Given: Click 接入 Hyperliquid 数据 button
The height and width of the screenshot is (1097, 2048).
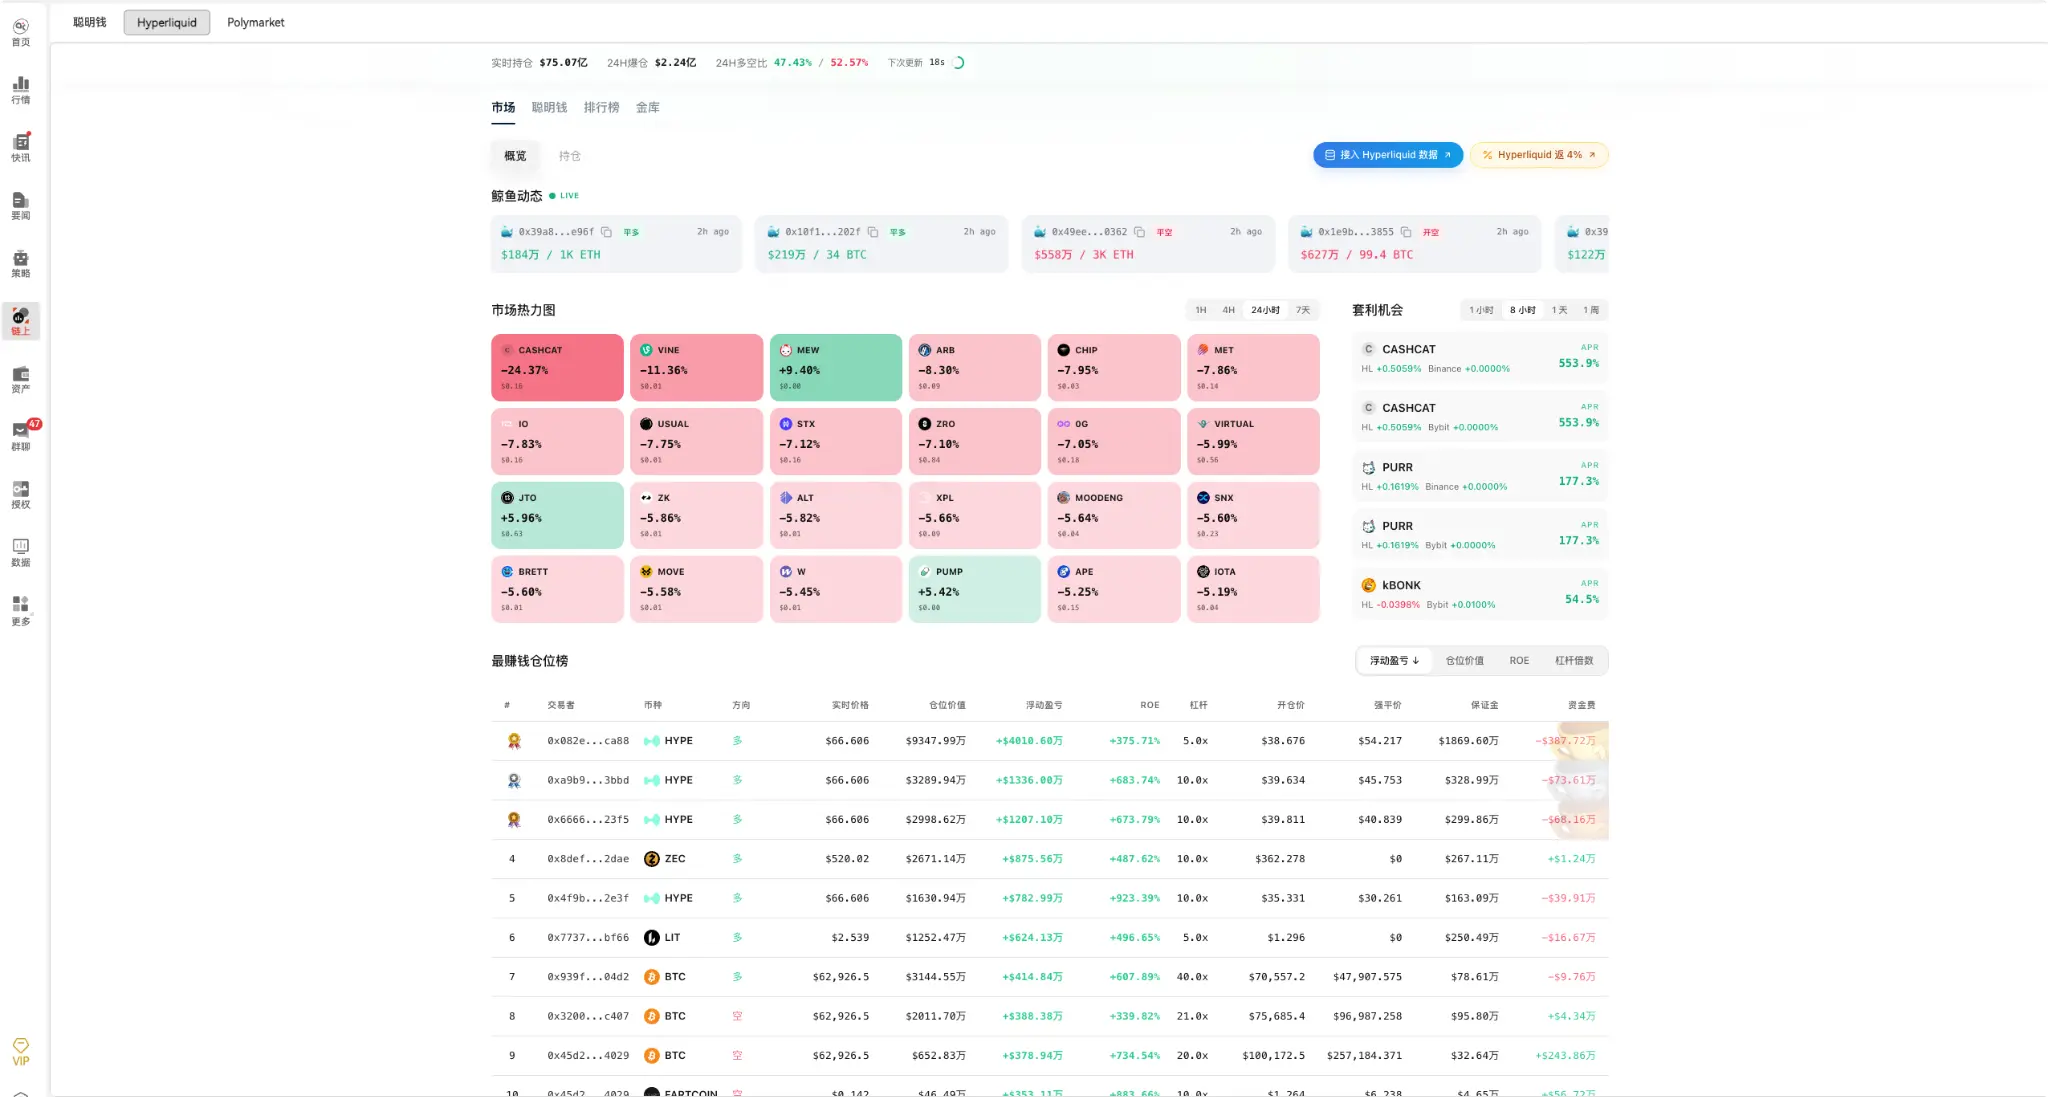Looking at the screenshot, I should [x=1387, y=155].
